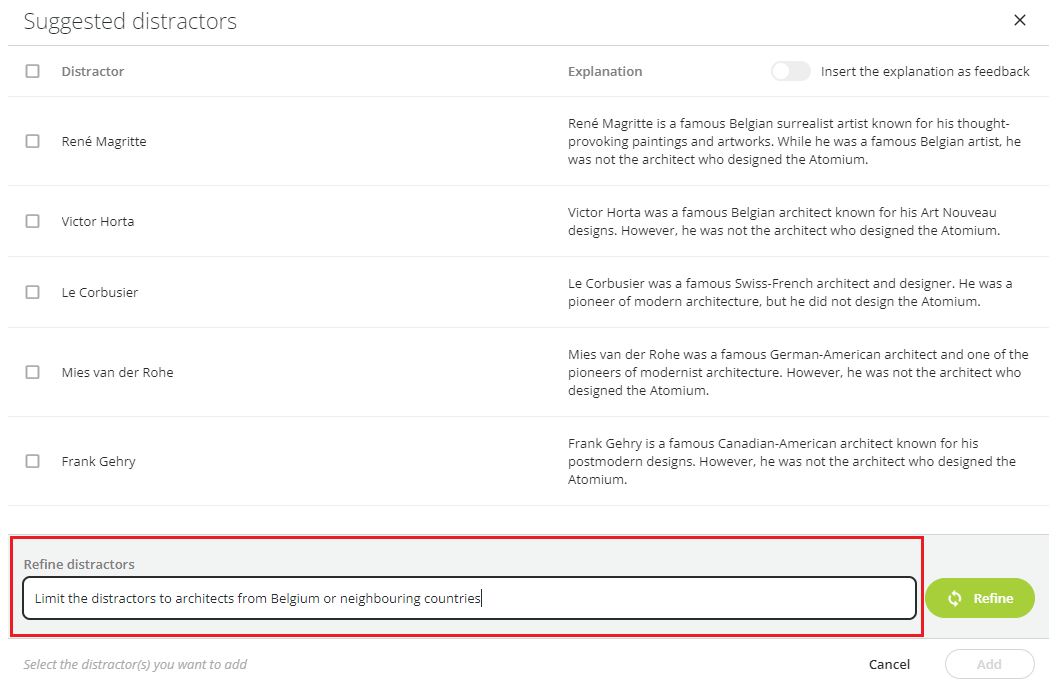Enable Insert the explanation as feedback toggle
The height and width of the screenshot is (686, 1049).
coord(790,71)
